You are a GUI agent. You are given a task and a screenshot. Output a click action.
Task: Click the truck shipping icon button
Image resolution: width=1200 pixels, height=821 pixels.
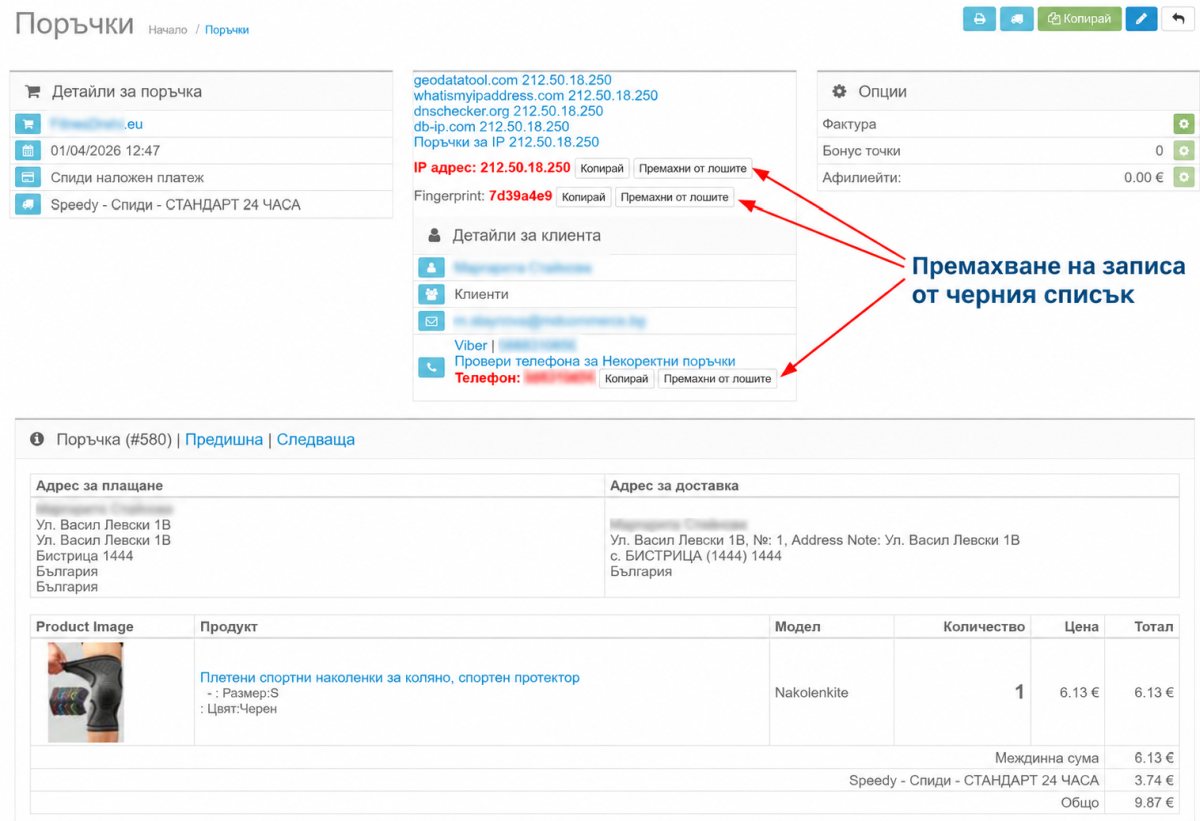pos(1017,19)
